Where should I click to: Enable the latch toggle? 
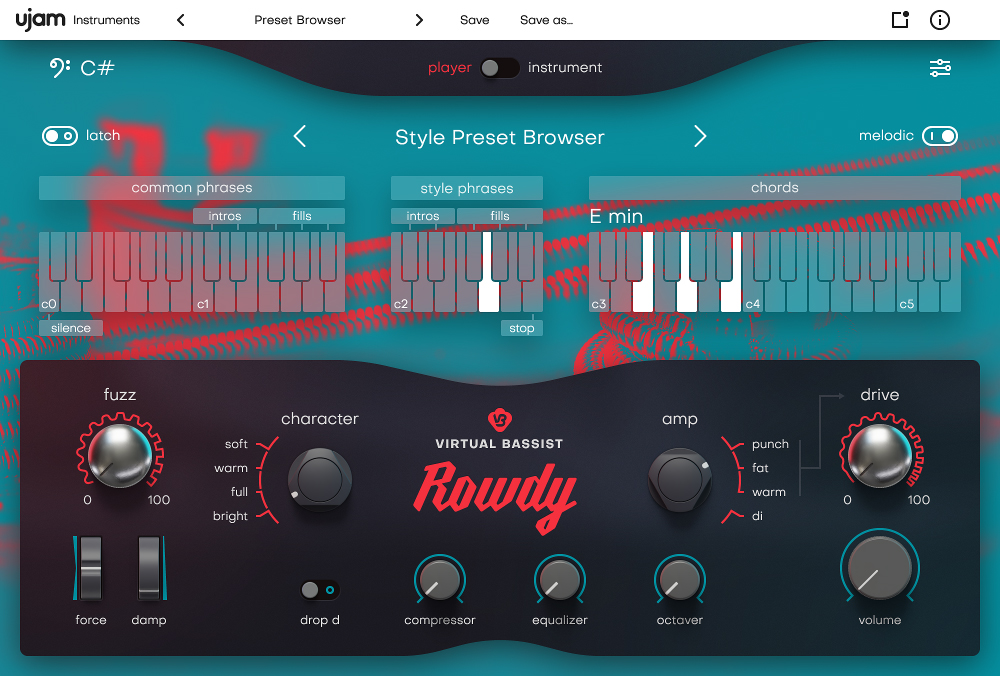coord(59,136)
